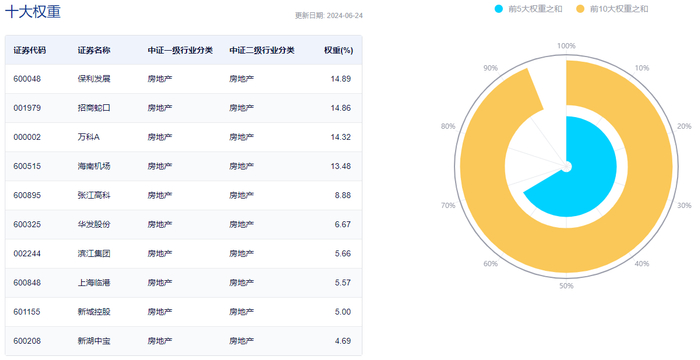Select stock code 600848
Viewport: 700px width, 360px height.
(x=27, y=283)
